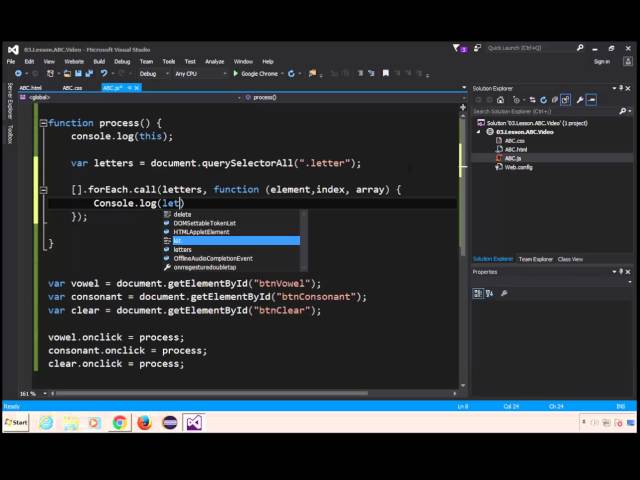Click the Quick Launch search field
Image resolution: width=640 pixels, height=480 pixels.
coord(531,48)
